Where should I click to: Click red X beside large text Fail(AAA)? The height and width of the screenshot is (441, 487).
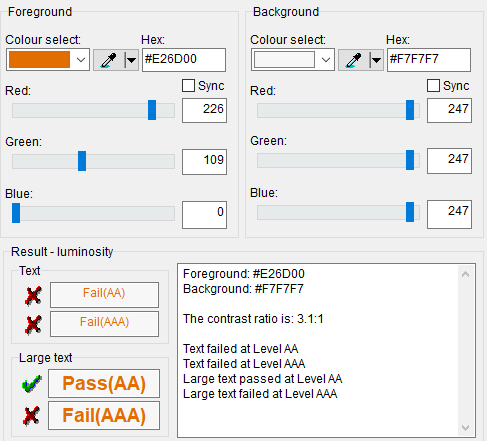click(x=32, y=416)
